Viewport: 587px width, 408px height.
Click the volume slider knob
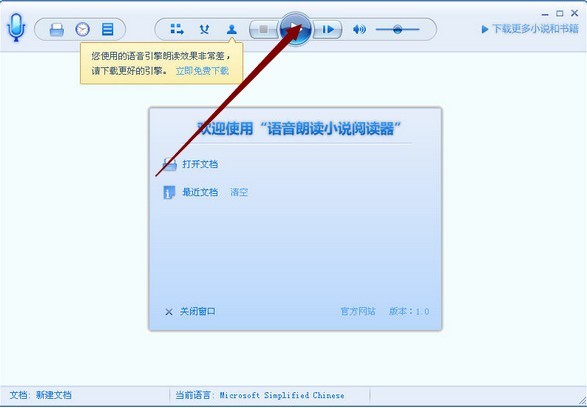tap(398, 29)
